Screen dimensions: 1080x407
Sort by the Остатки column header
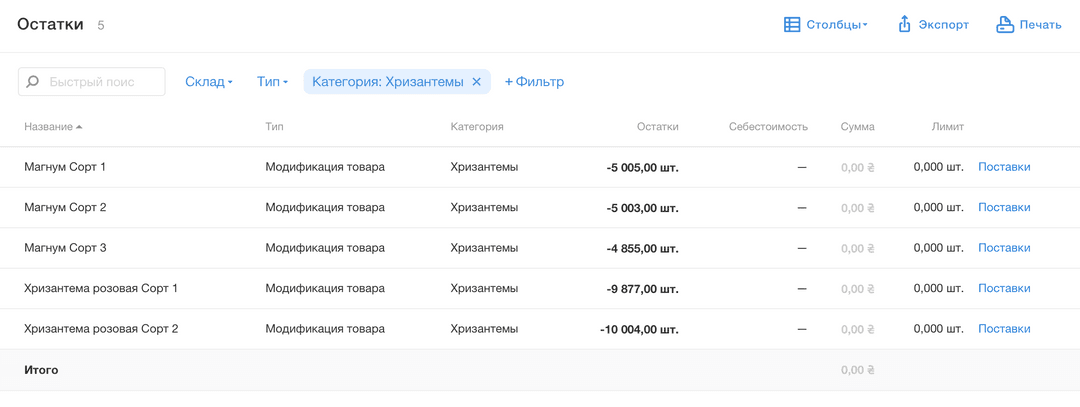pos(658,127)
